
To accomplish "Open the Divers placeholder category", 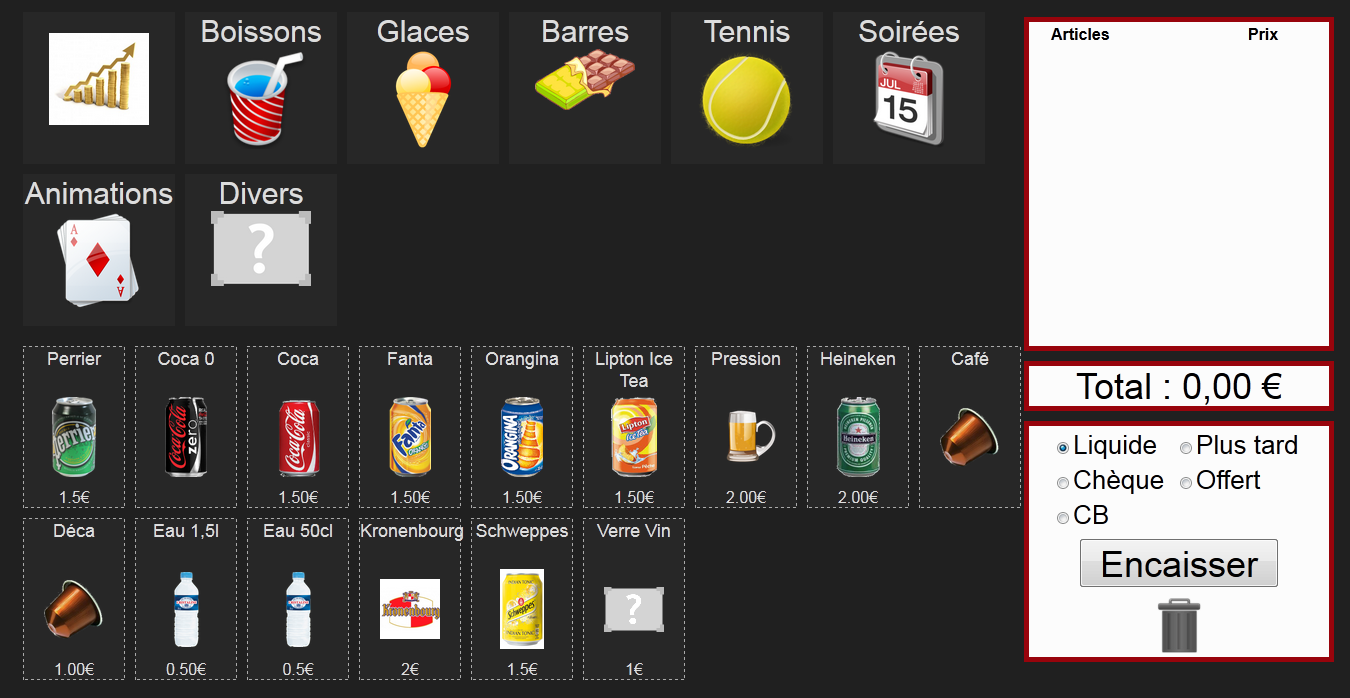I will tap(261, 250).
